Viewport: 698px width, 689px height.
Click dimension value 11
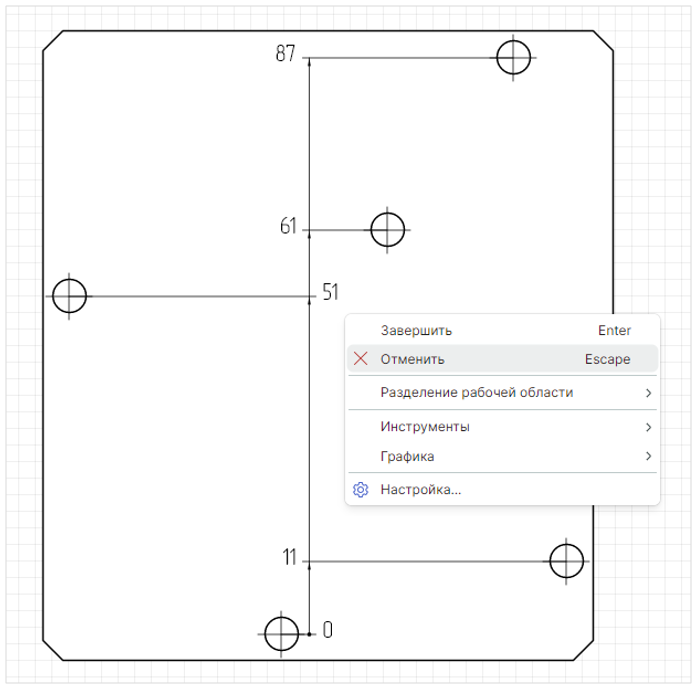click(289, 557)
